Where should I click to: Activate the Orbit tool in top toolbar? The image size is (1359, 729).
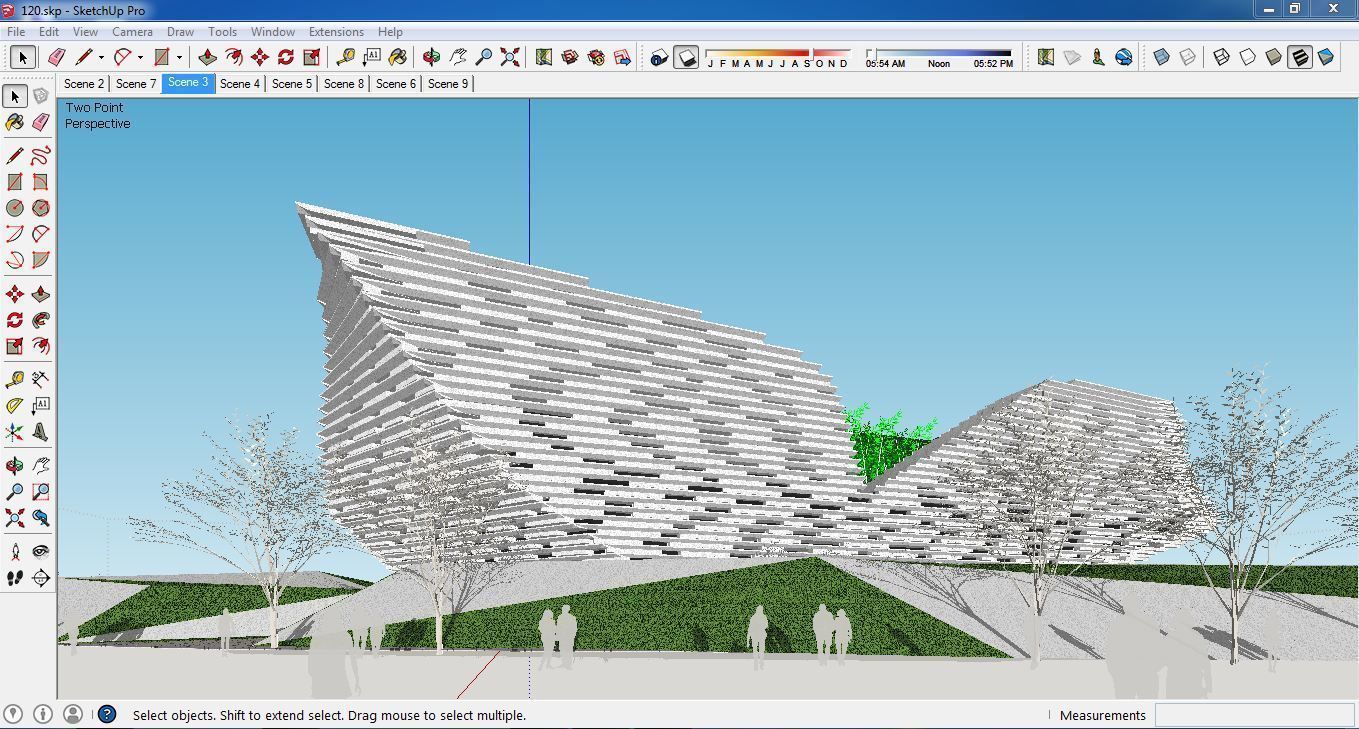click(431, 57)
